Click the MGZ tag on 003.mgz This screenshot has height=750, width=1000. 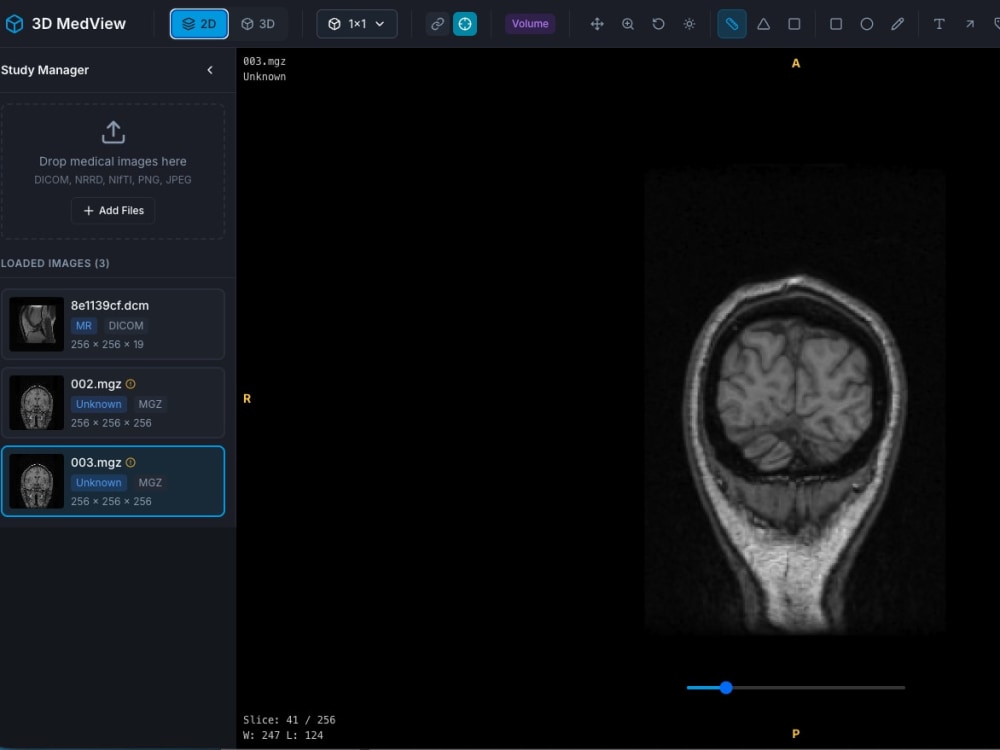[150, 482]
